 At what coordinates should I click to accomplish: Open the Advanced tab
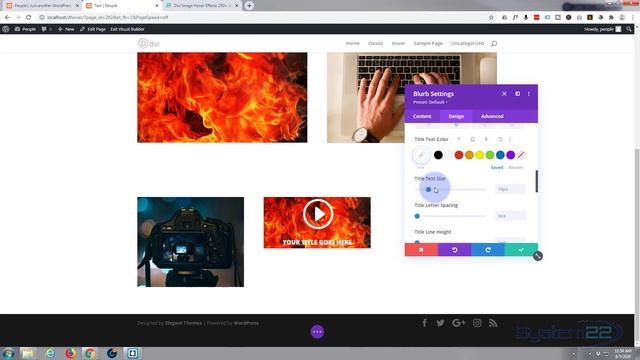492,116
